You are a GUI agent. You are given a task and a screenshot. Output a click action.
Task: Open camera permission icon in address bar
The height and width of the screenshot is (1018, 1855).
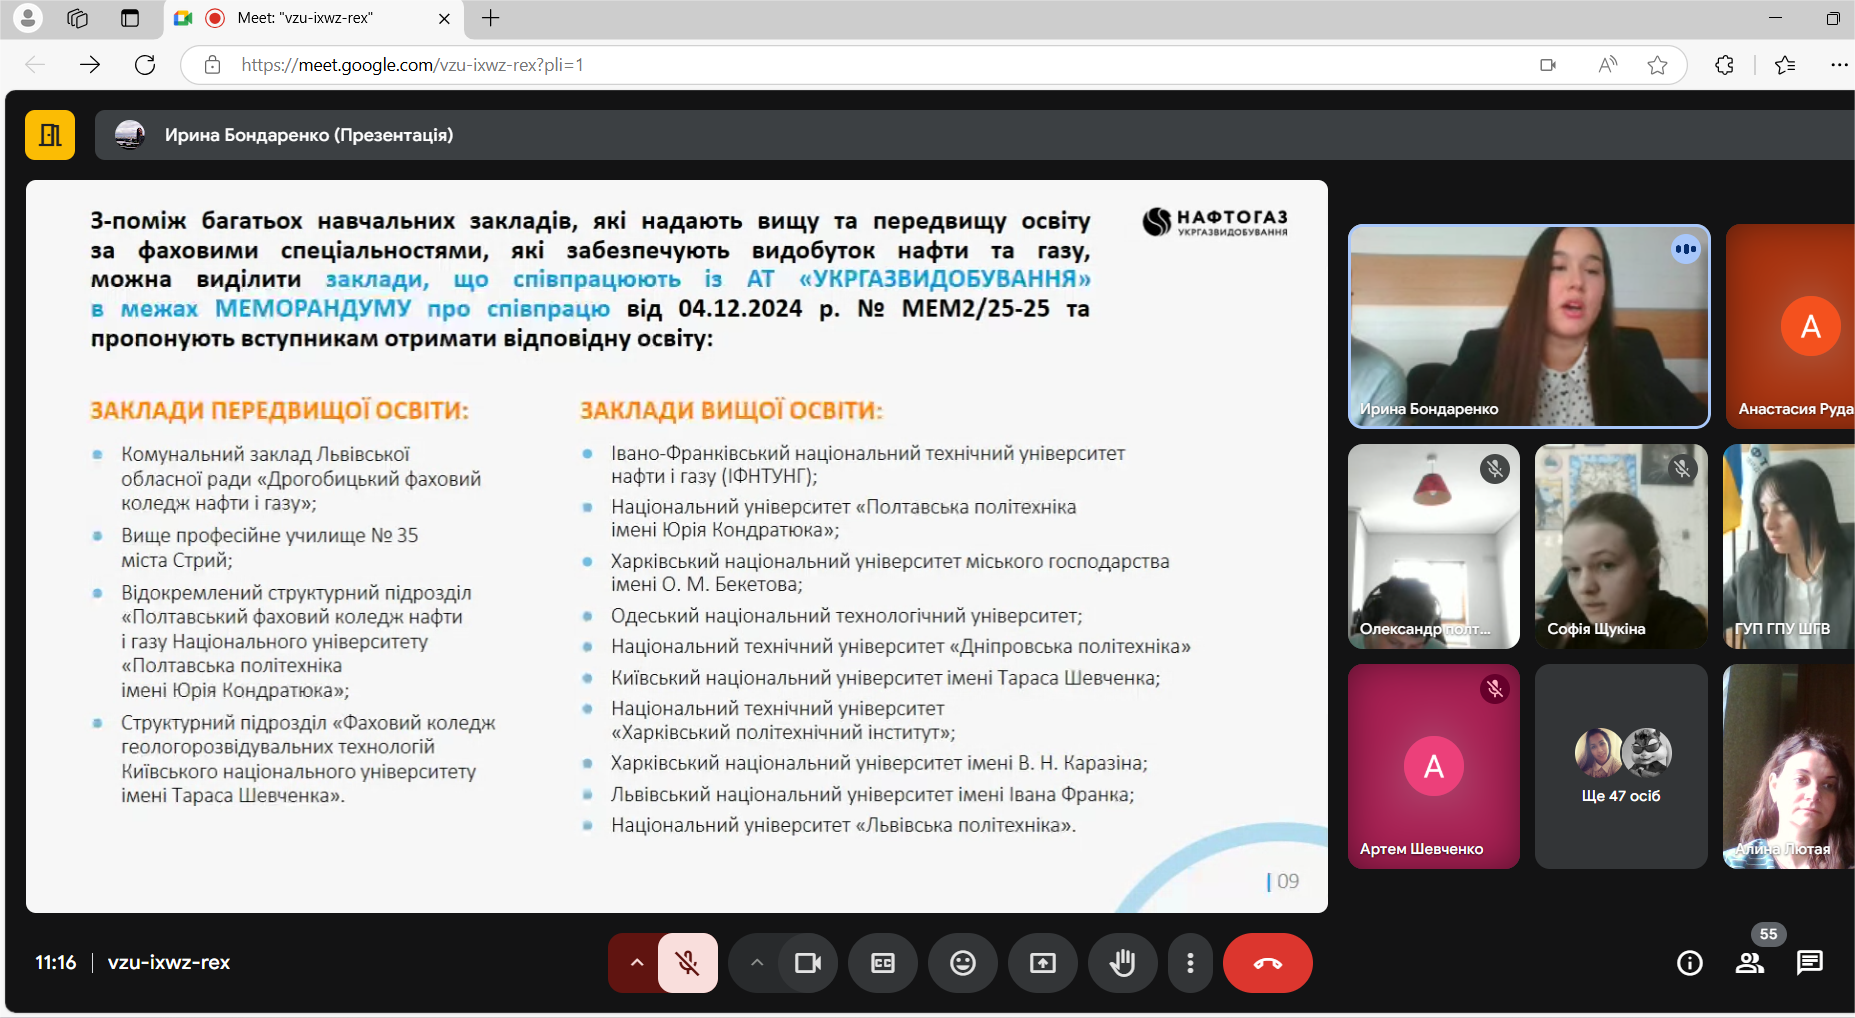coord(1548,65)
